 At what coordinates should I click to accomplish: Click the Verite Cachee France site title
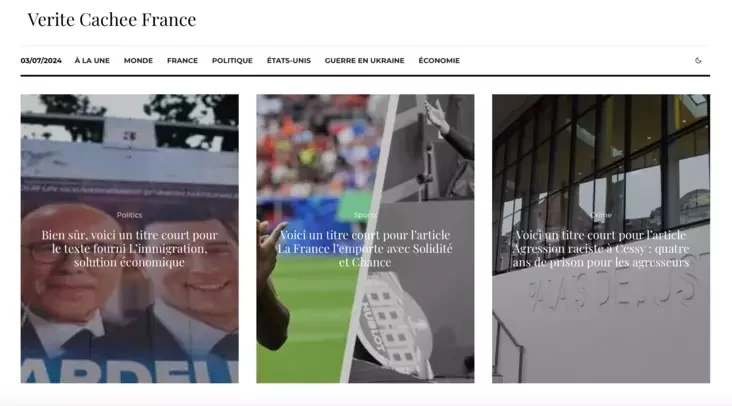112,20
